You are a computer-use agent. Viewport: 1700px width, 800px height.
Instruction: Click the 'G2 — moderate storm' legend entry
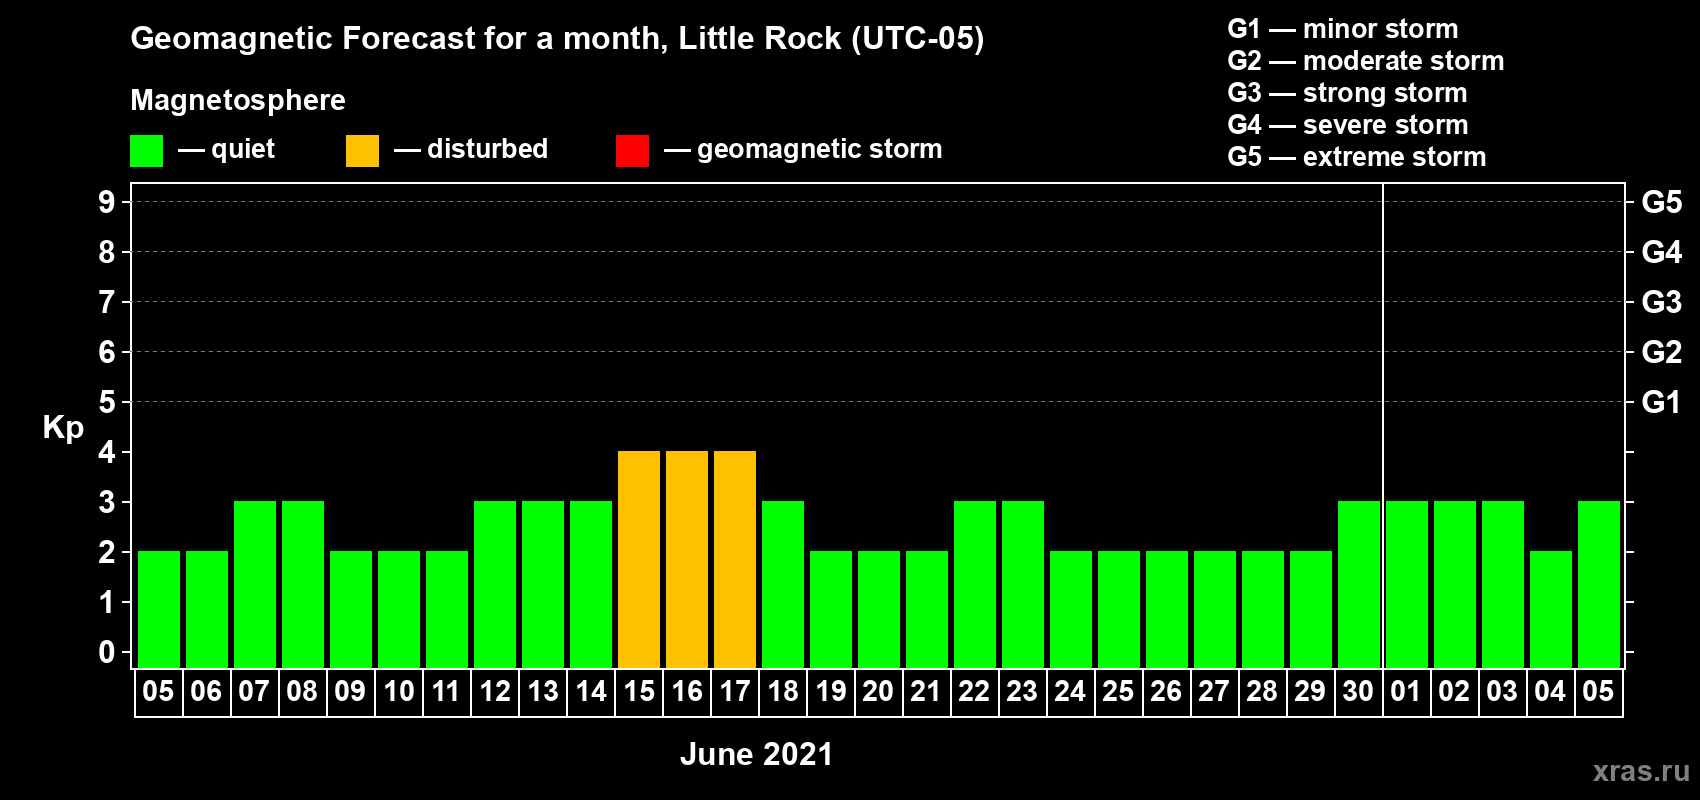click(1366, 61)
